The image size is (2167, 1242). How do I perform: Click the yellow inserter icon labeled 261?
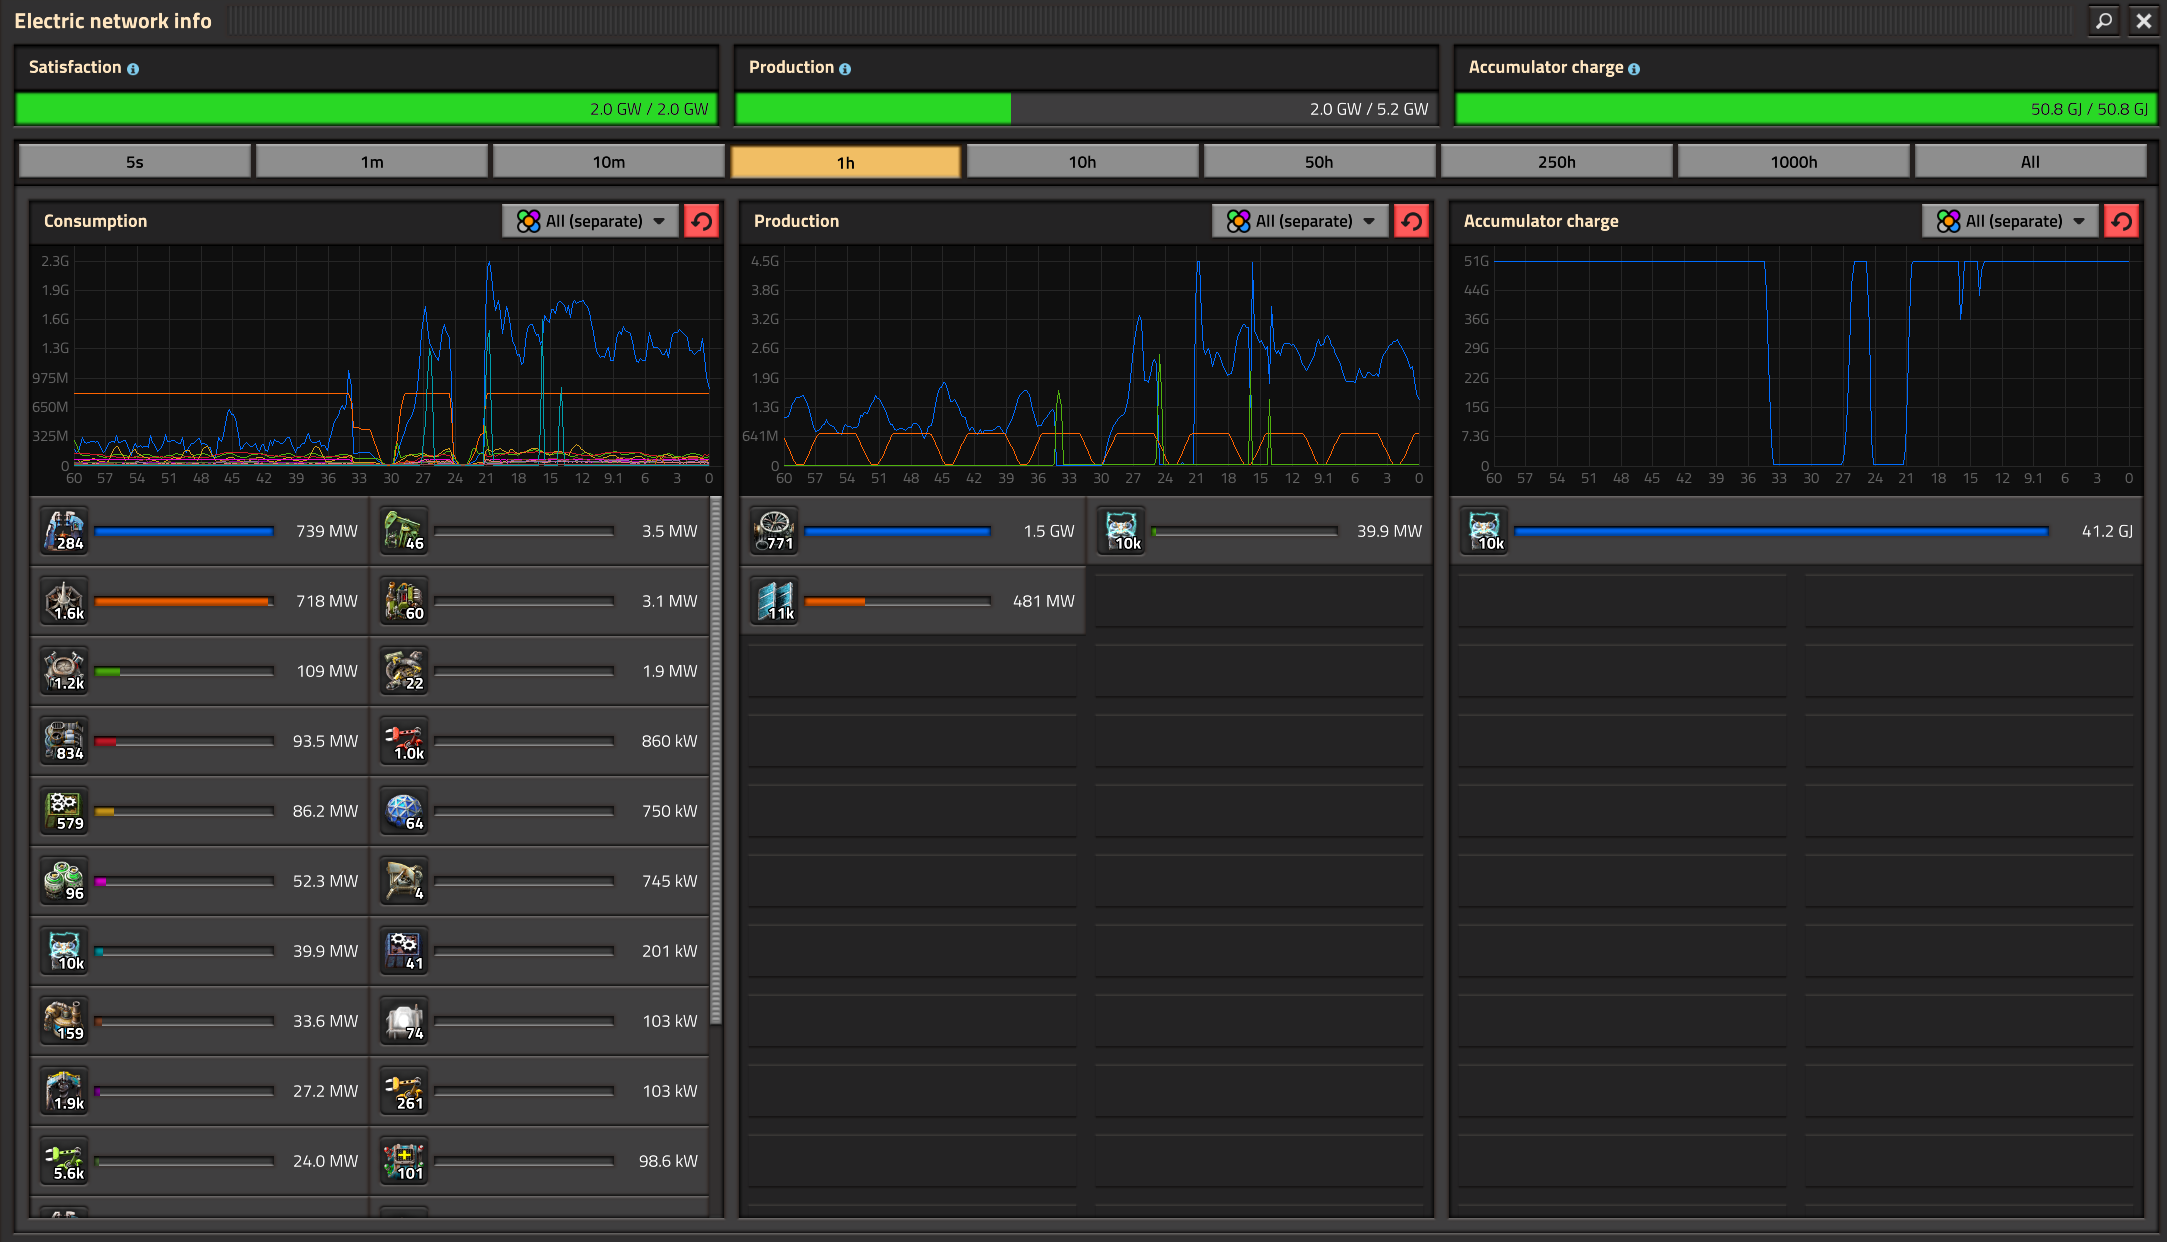tap(405, 1091)
